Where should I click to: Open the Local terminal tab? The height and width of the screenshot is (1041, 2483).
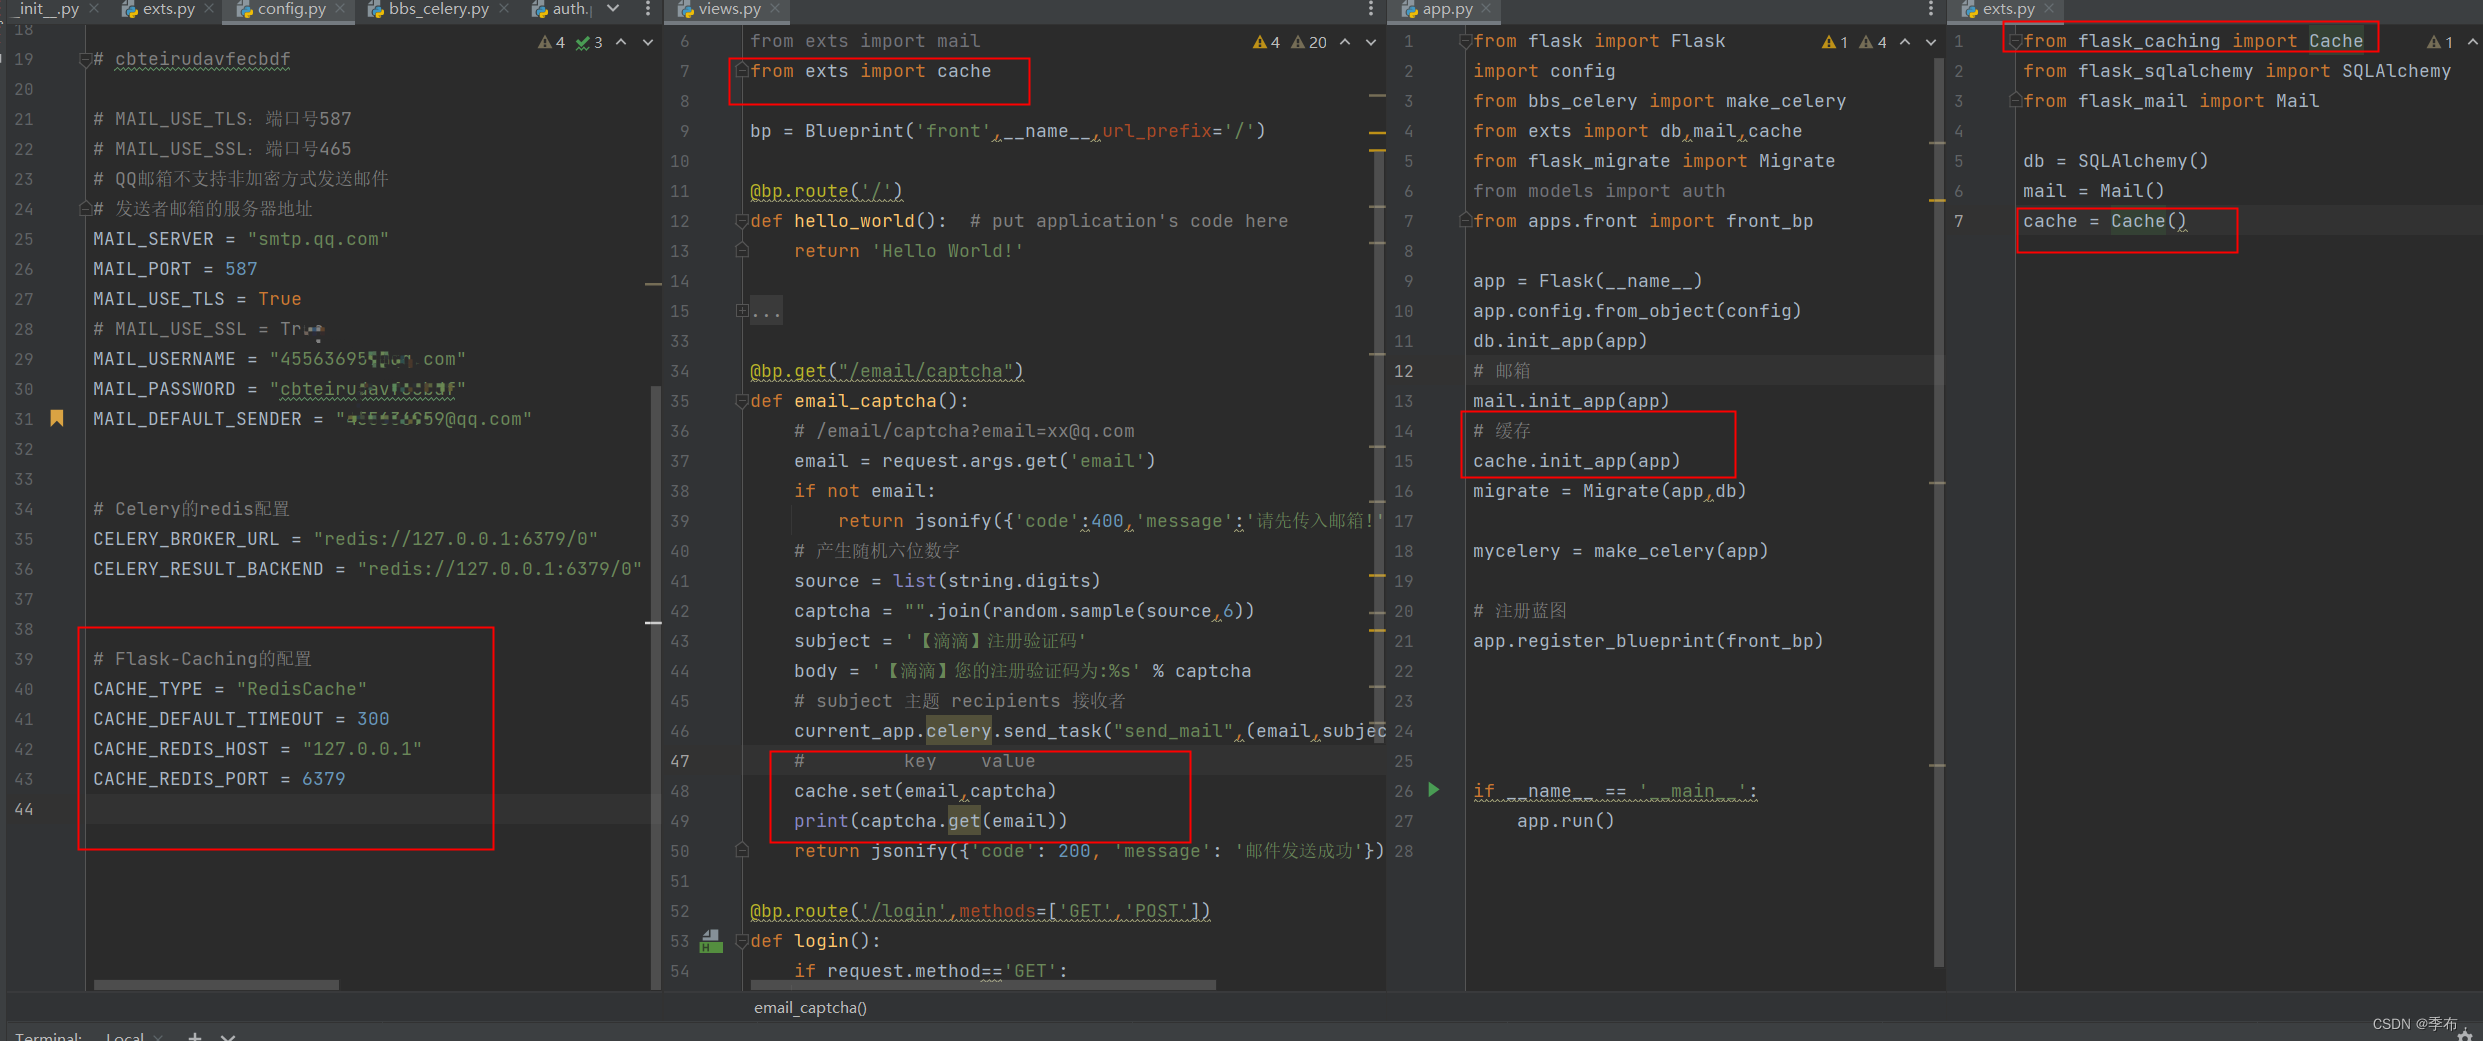pos(125,1035)
